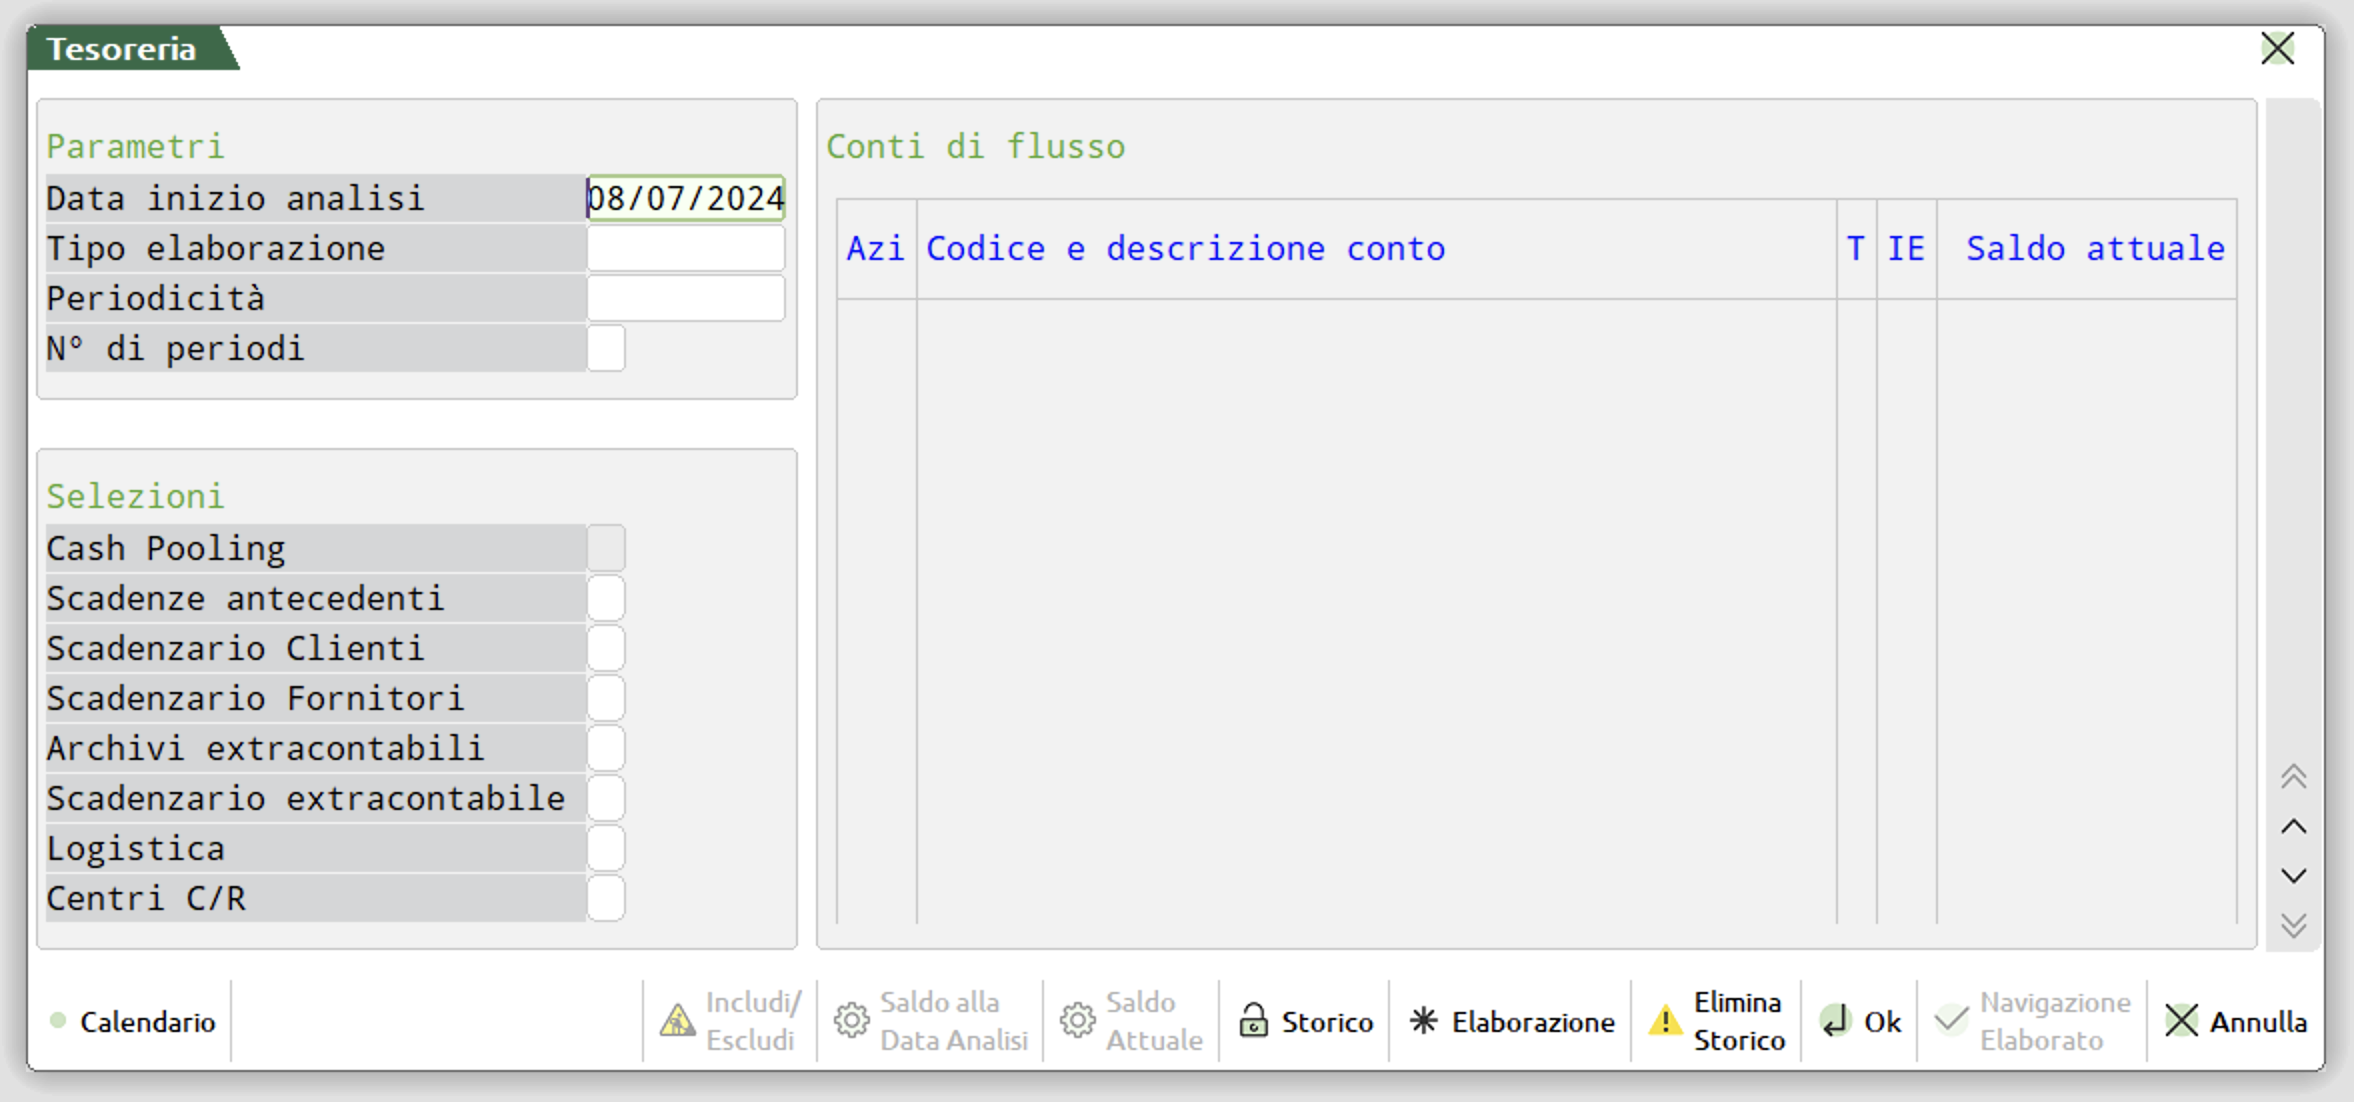Open the Tipo elaborazione field
The height and width of the screenshot is (1102, 2354).
[685, 248]
